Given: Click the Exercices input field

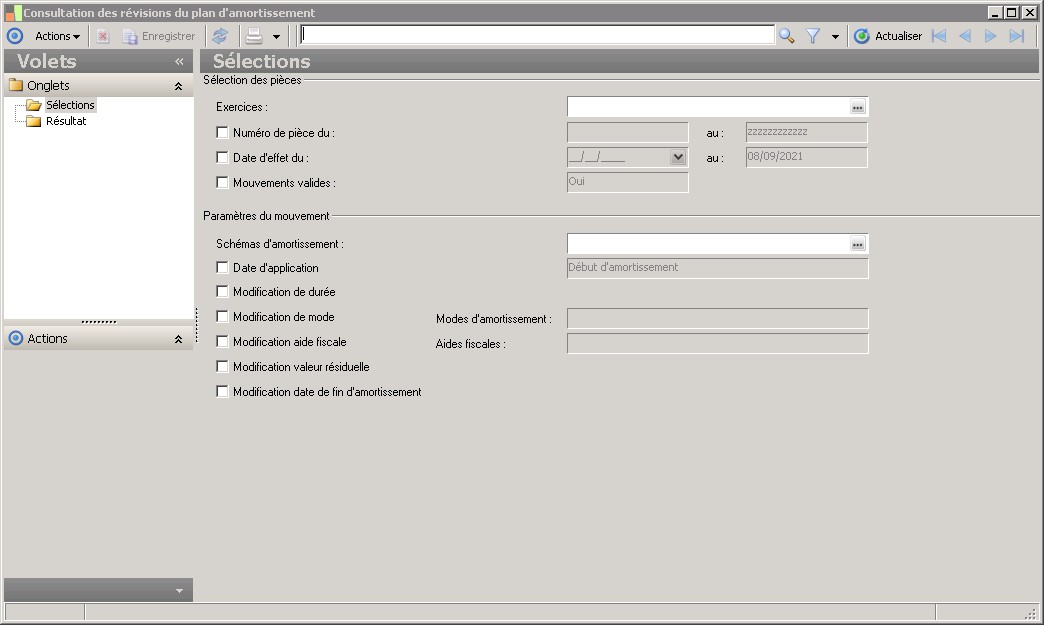Looking at the screenshot, I should point(708,106).
